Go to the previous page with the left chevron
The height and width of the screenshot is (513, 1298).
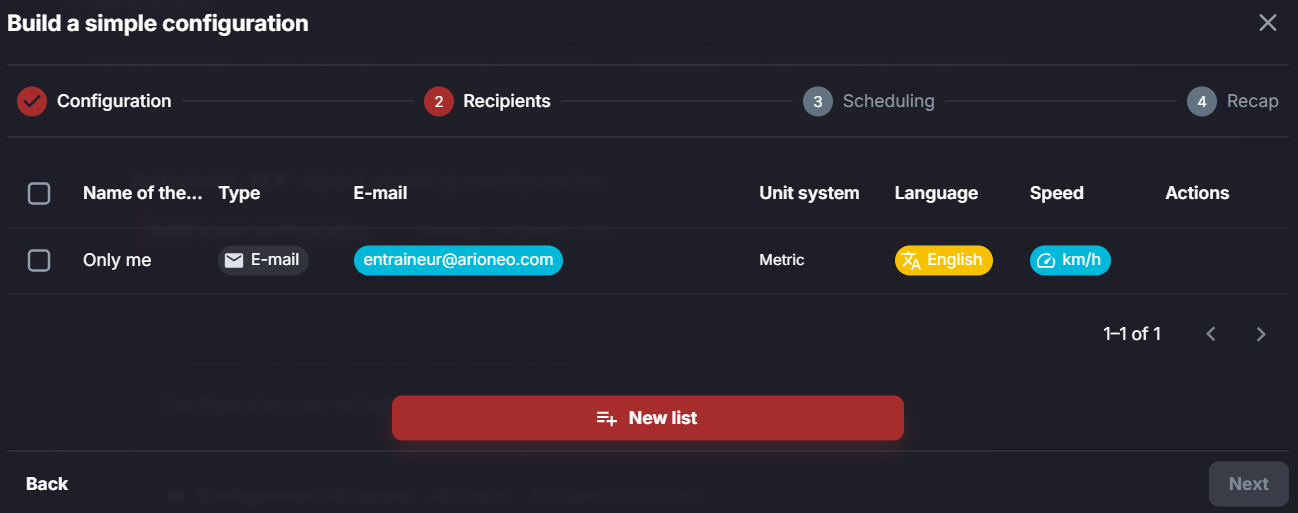(x=1211, y=334)
